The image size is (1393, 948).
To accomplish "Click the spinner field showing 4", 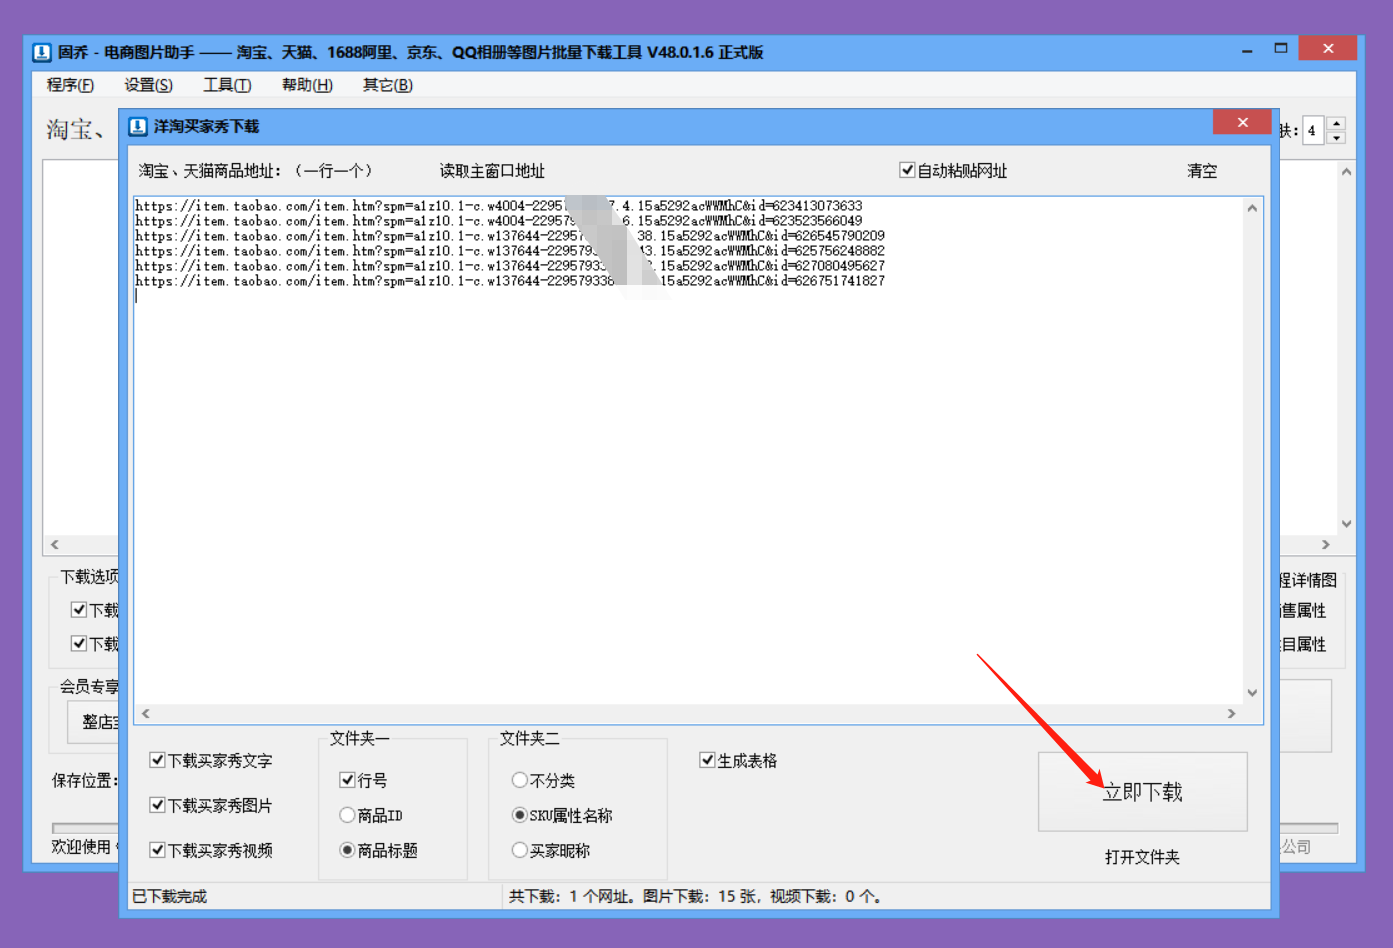I will coord(1314,131).
